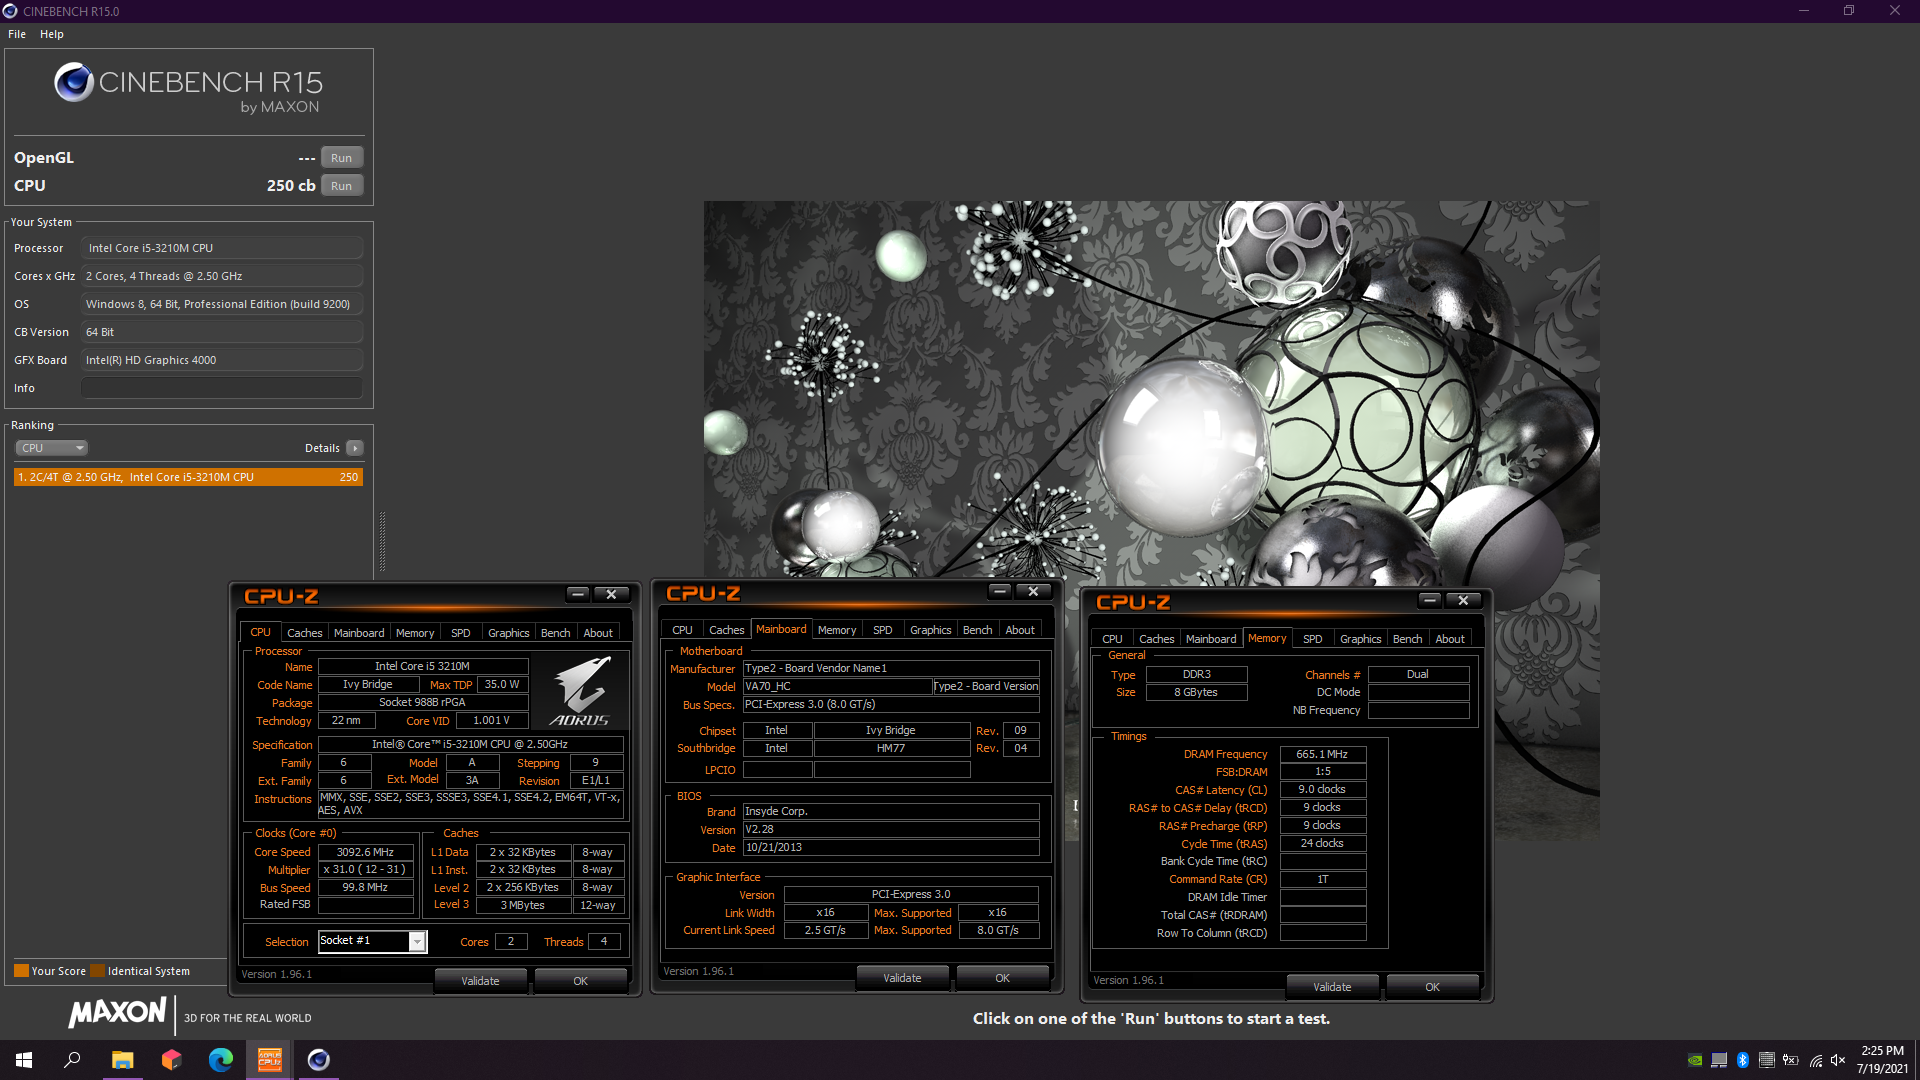
Task: Open the Help menu
Action: click(52, 34)
